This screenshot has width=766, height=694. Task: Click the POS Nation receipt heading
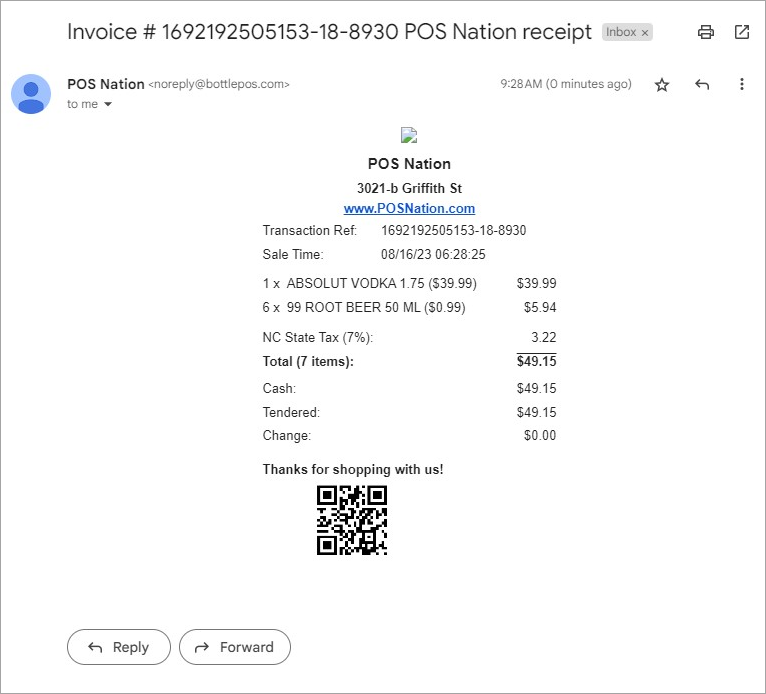click(409, 164)
